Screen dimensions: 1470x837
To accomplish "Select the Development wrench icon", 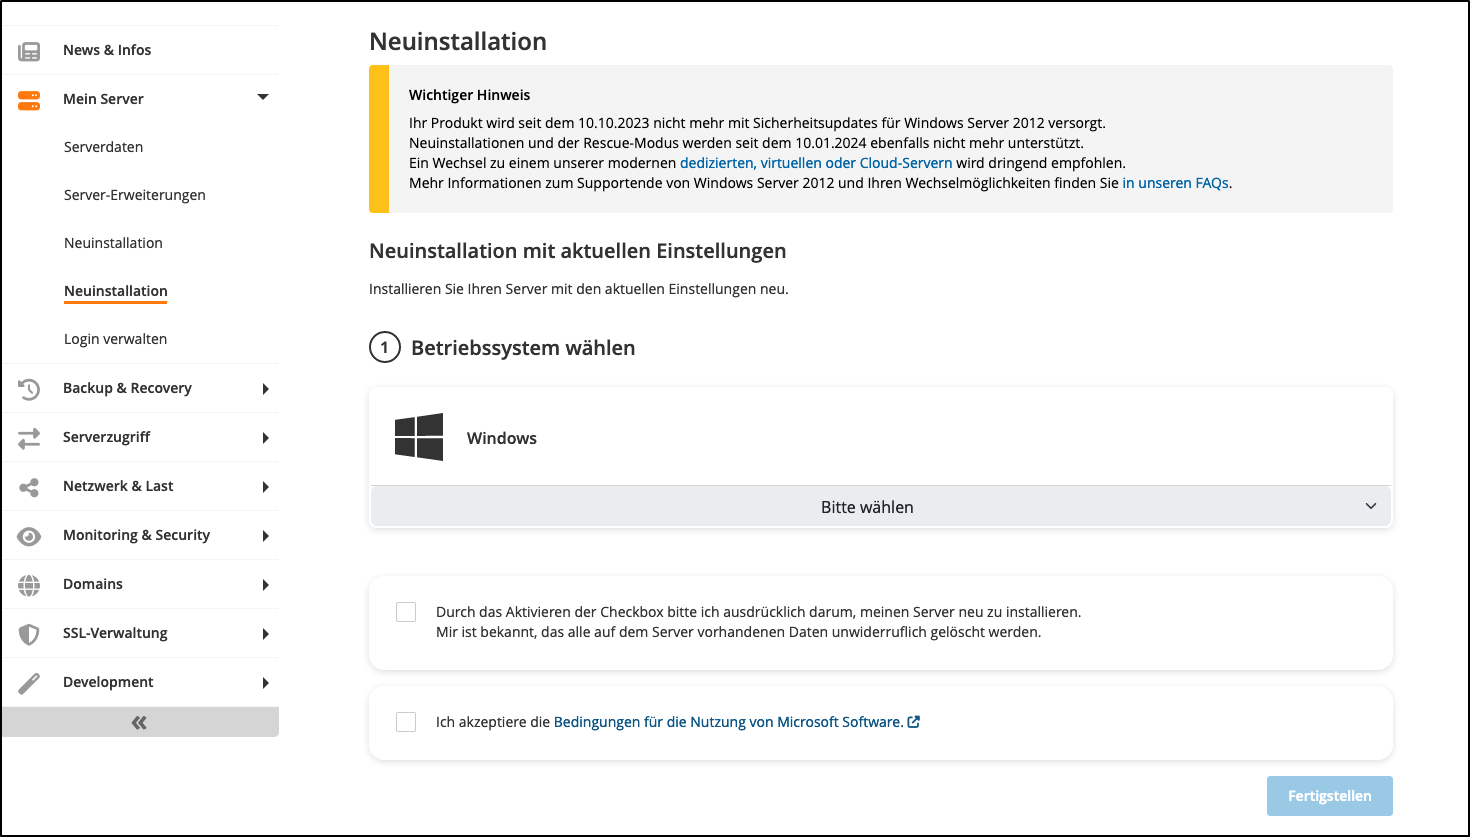I will tap(30, 681).
